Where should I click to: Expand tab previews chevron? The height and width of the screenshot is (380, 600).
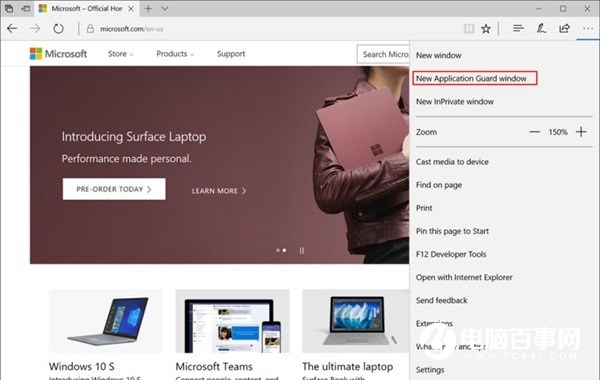pos(165,8)
